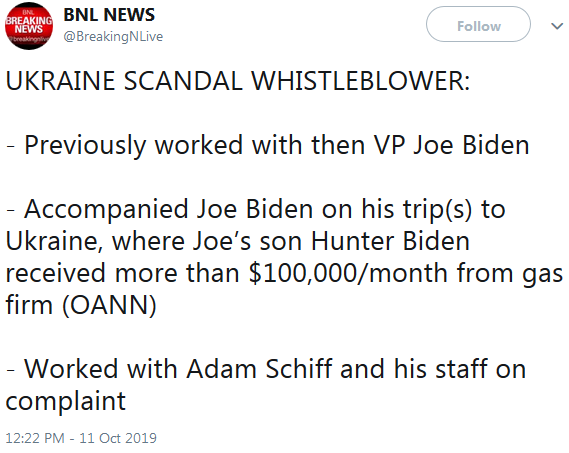Visit the @BreakingNLive handle link

coord(113,37)
